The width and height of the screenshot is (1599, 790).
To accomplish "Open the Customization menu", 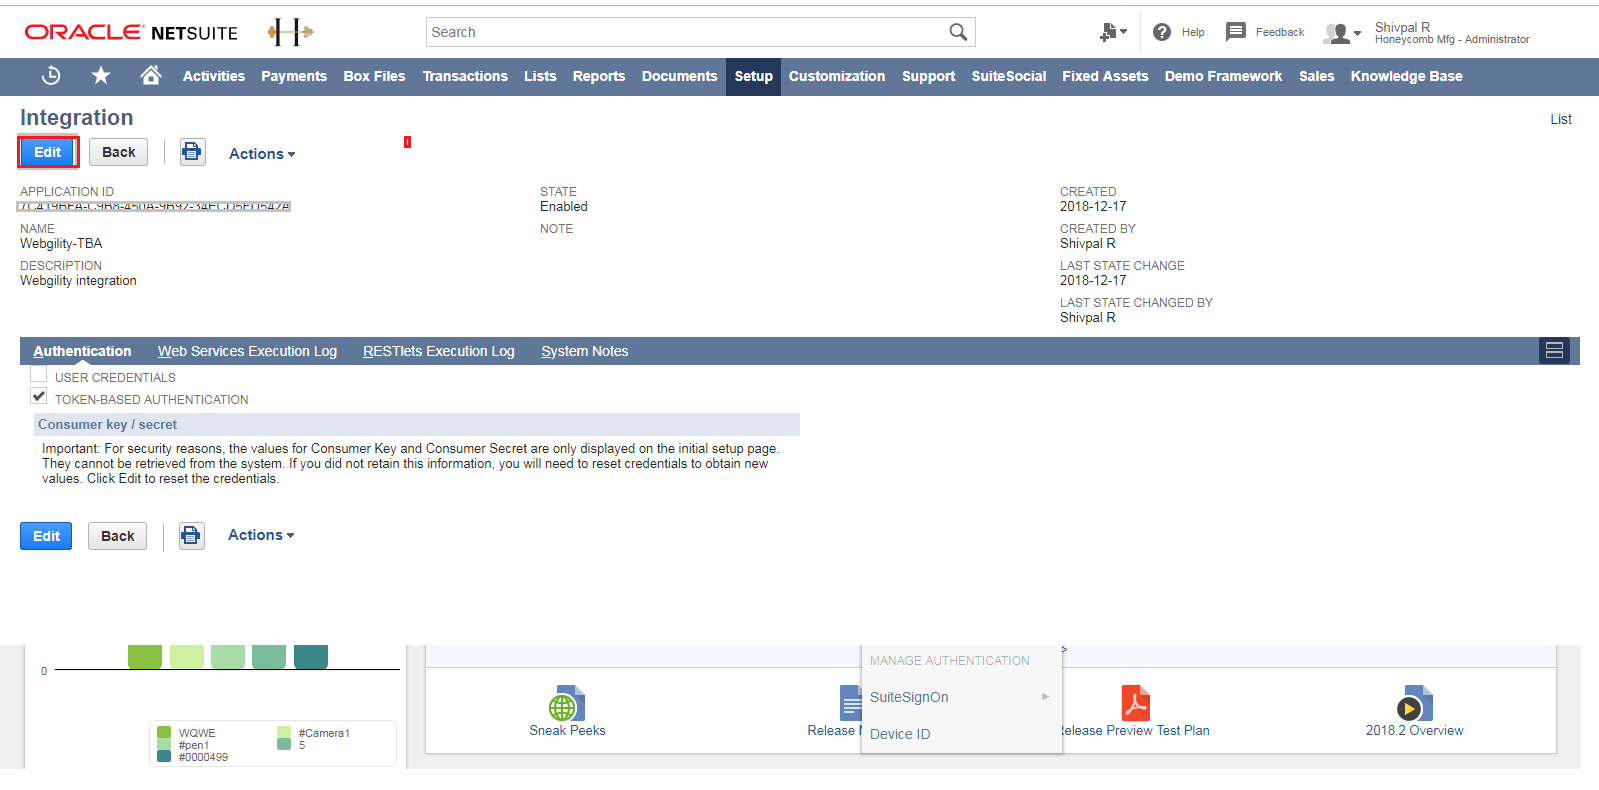I will point(837,76).
